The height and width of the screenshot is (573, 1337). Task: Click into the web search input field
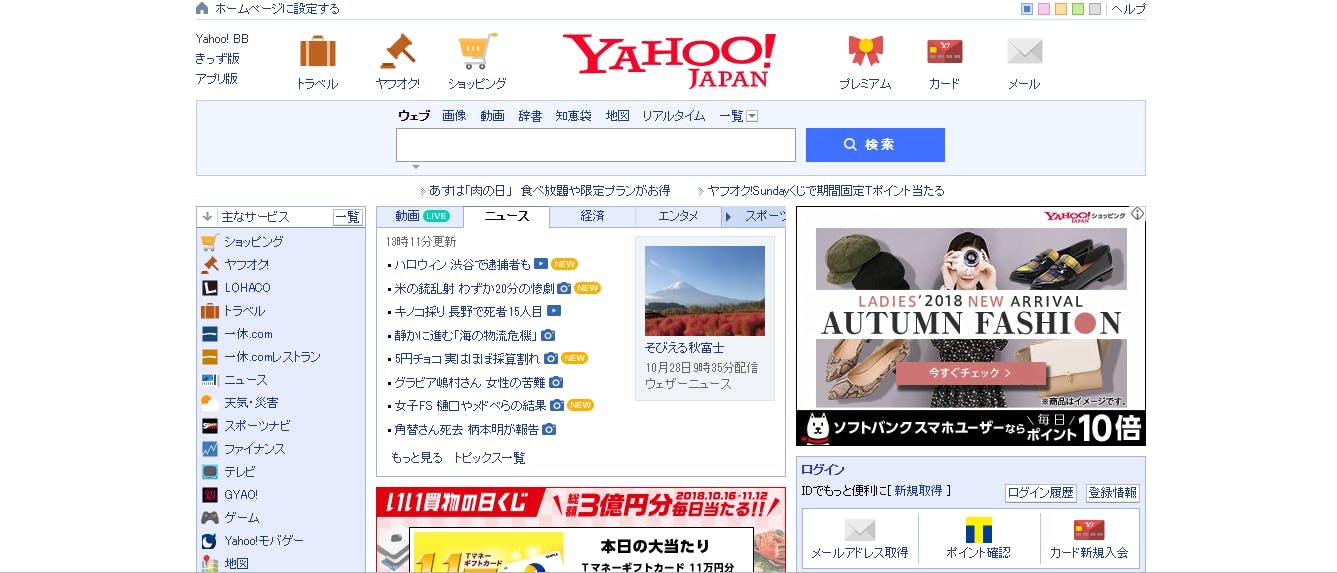(595, 145)
